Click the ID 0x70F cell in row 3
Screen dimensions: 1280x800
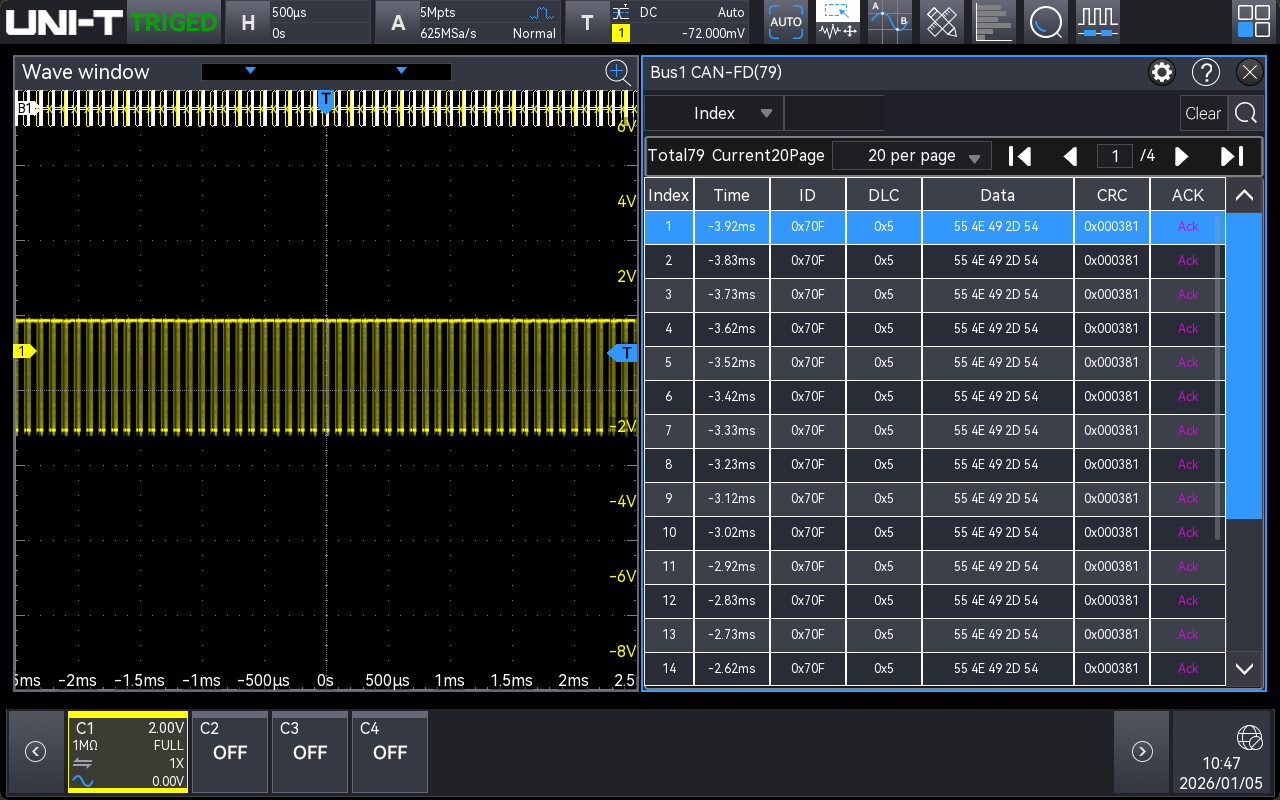tap(808, 295)
